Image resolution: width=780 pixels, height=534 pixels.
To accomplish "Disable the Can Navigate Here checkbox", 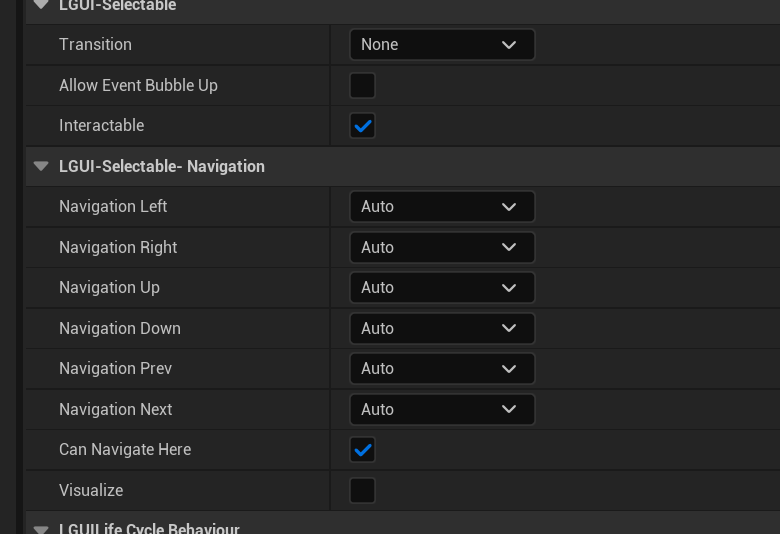I will coord(362,450).
